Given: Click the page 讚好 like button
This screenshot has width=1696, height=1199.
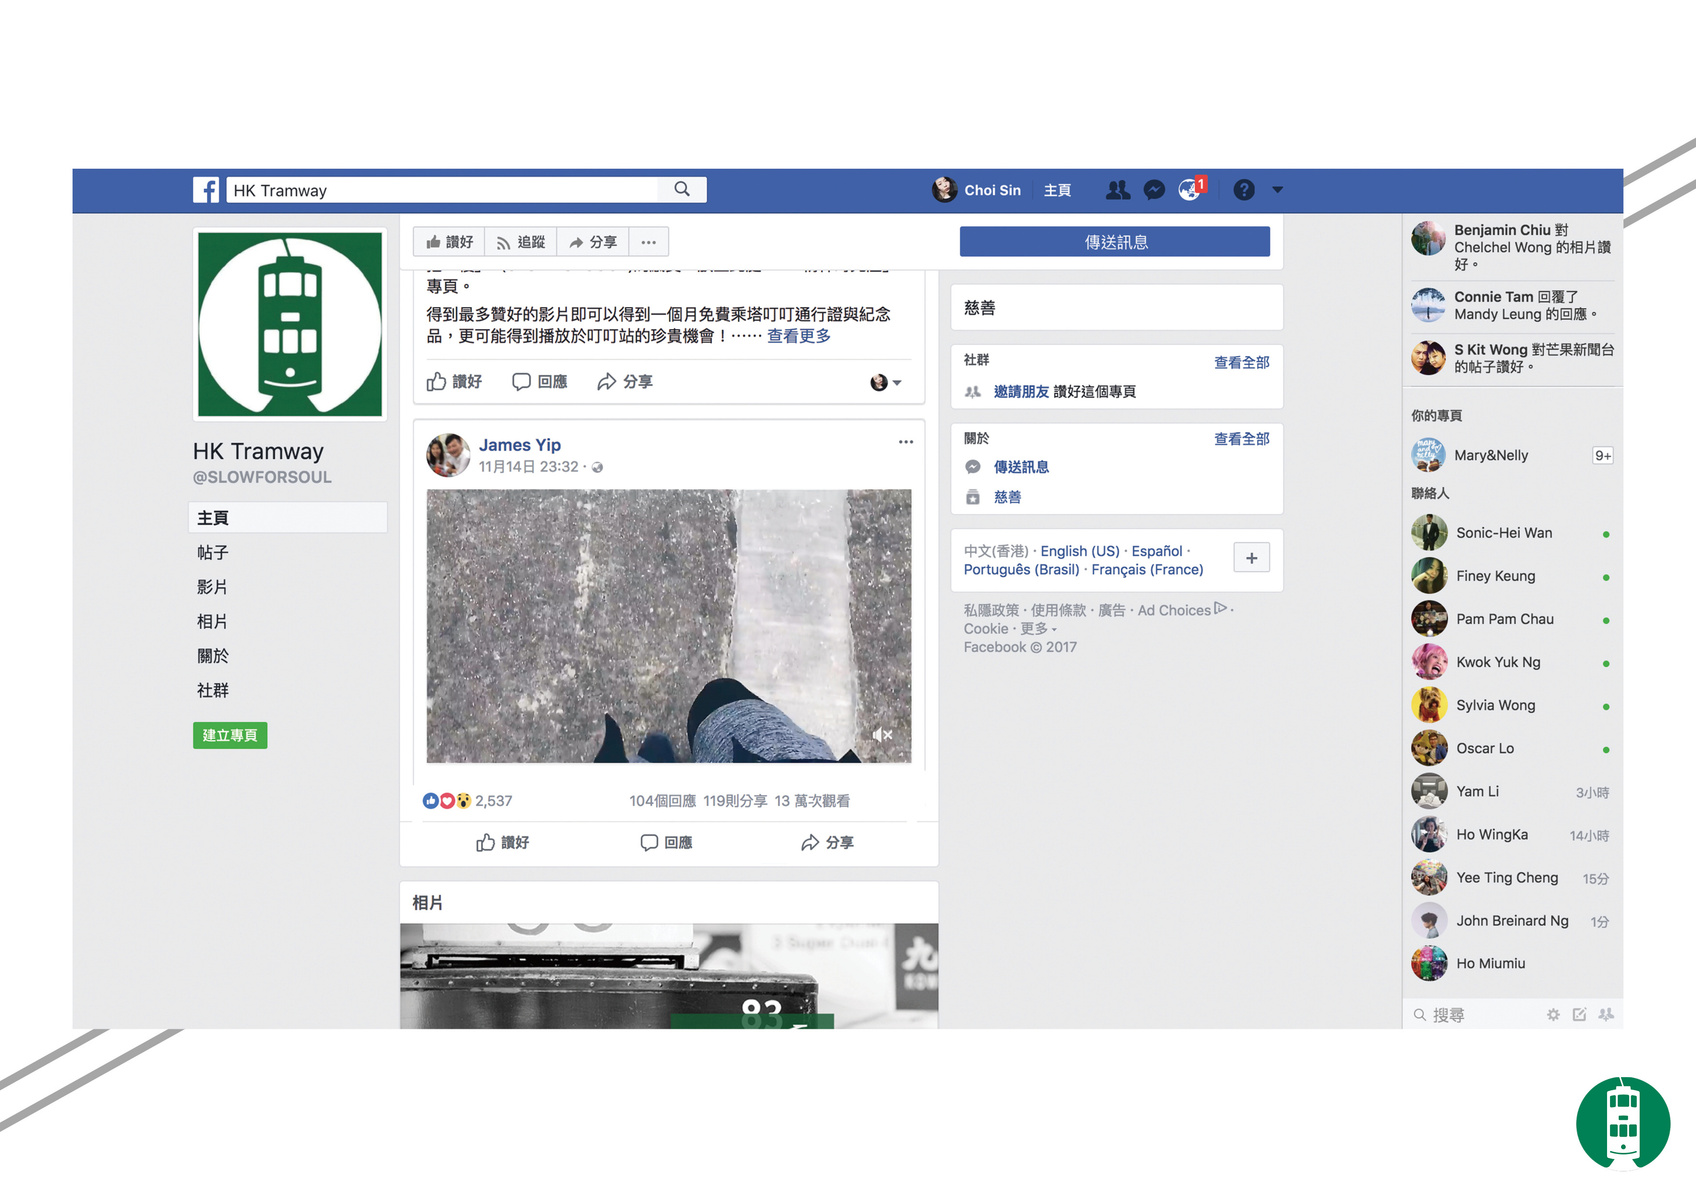Looking at the screenshot, I should (x=449, y=242).
